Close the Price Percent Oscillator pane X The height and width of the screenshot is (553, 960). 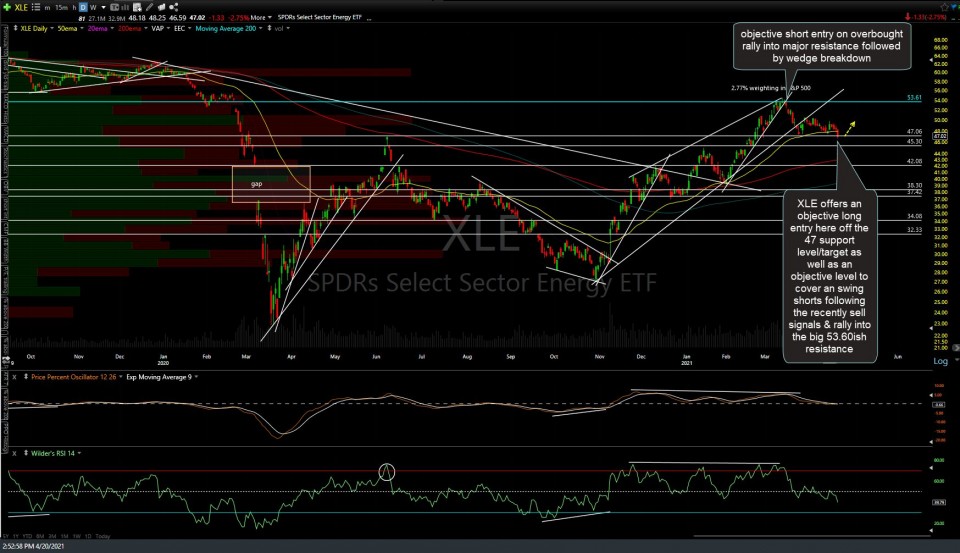click(x=14, y=377)
